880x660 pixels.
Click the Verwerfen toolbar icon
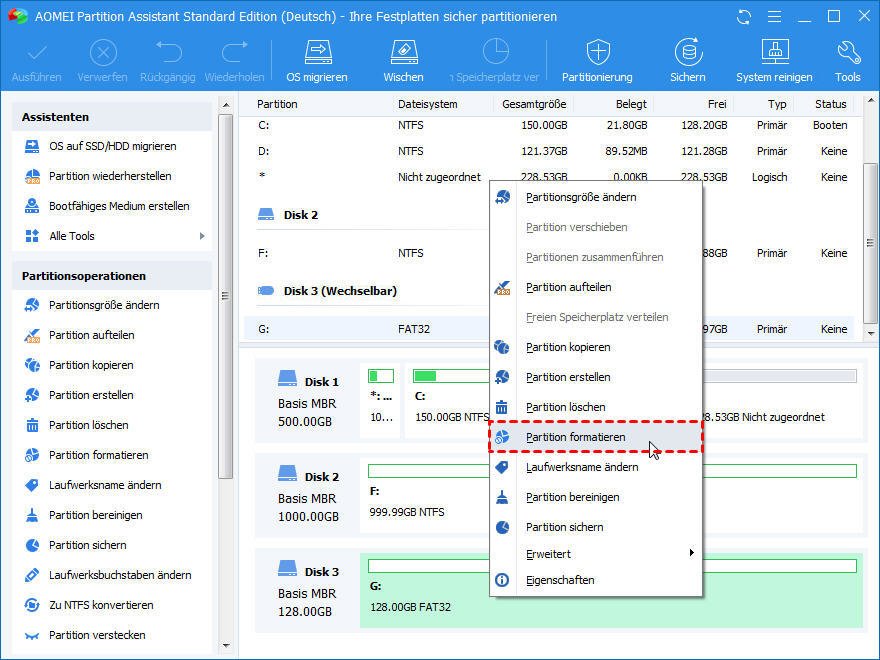pos(102,53)
